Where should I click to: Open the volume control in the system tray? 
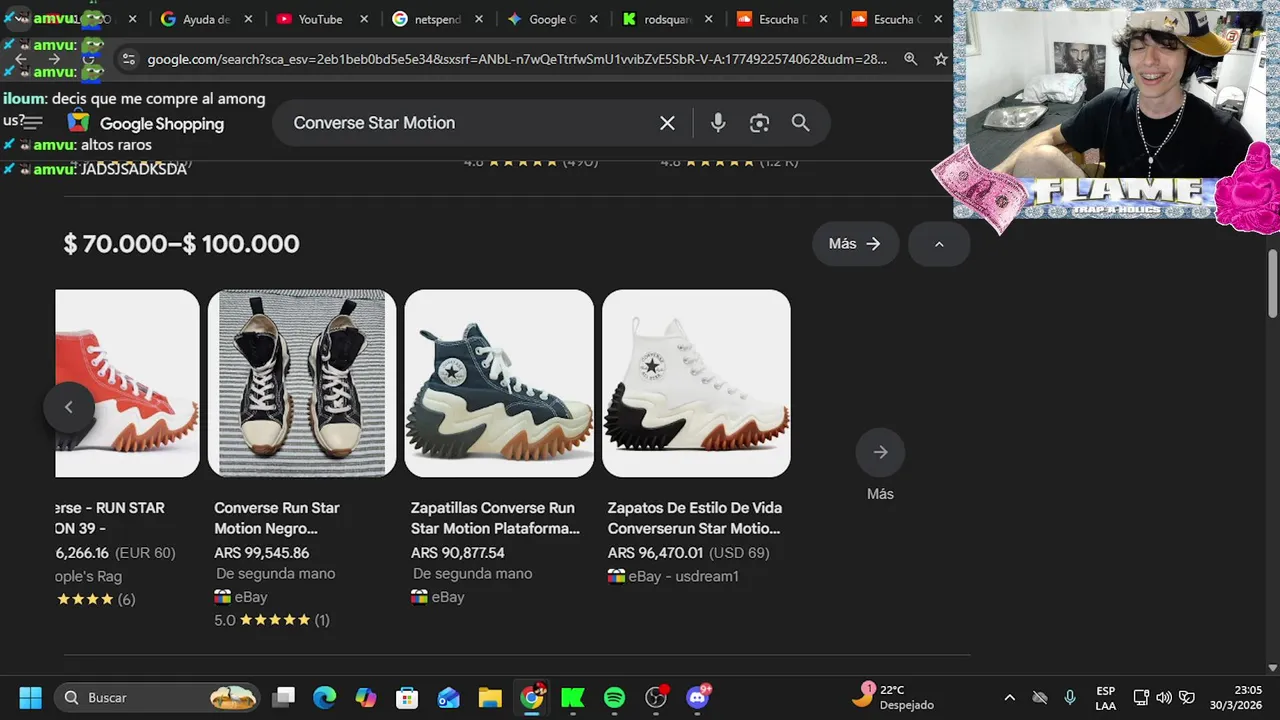[x=1164, y=697]
